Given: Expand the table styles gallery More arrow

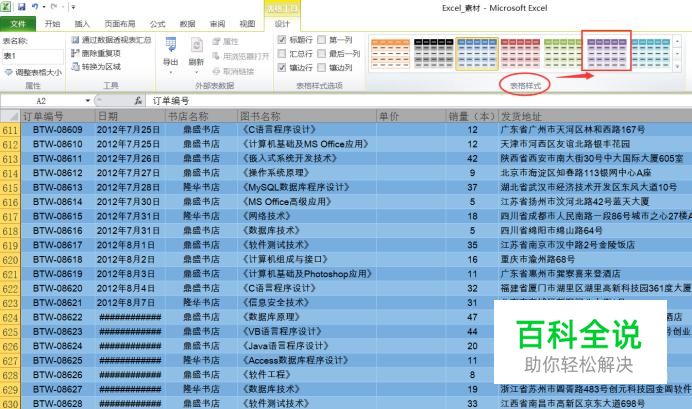Looking at the screenshot, I should click(x=677, y=68).
